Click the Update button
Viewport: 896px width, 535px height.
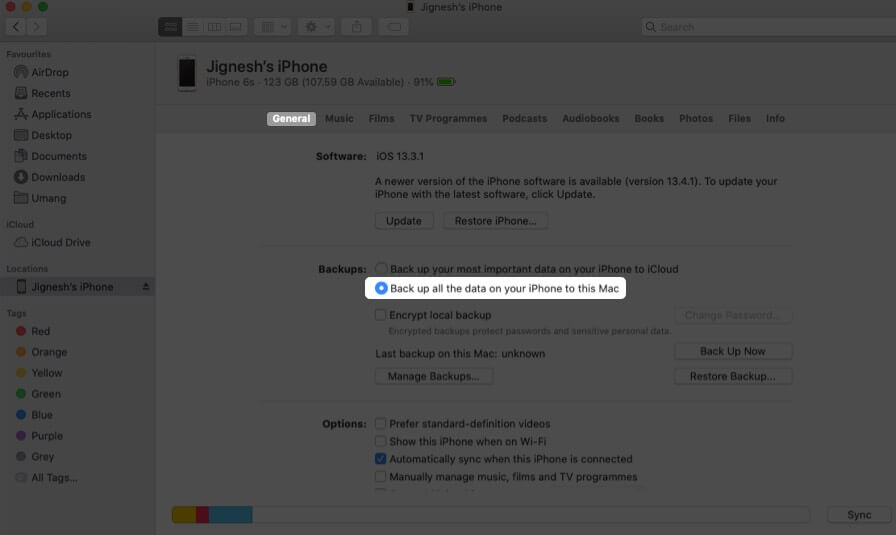click(x=403, y=221)
